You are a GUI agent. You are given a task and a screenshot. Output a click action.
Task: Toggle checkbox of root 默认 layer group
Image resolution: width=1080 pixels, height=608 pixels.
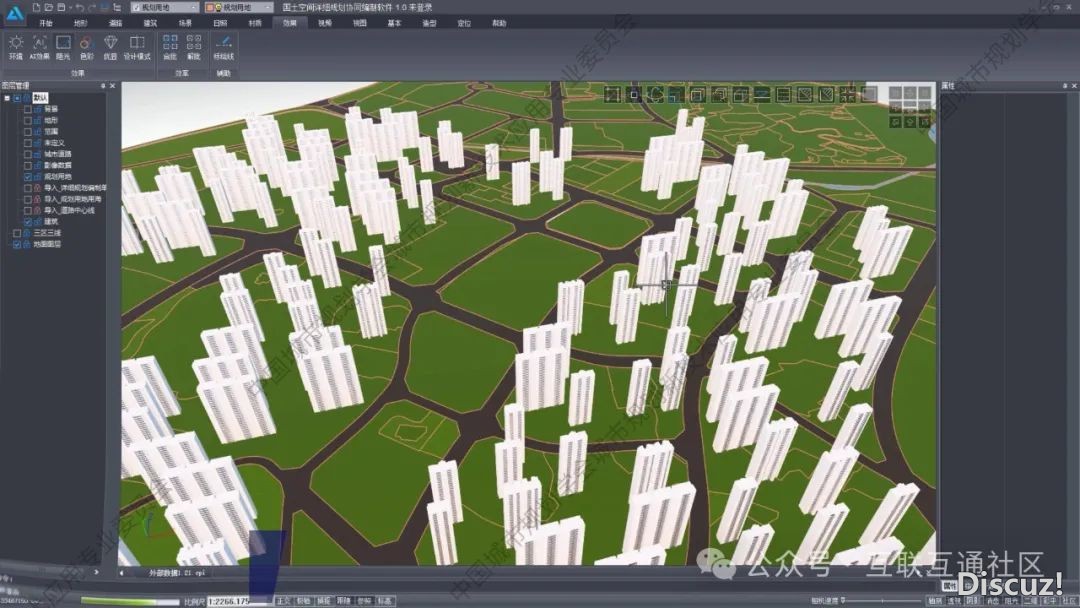point(17,98)
